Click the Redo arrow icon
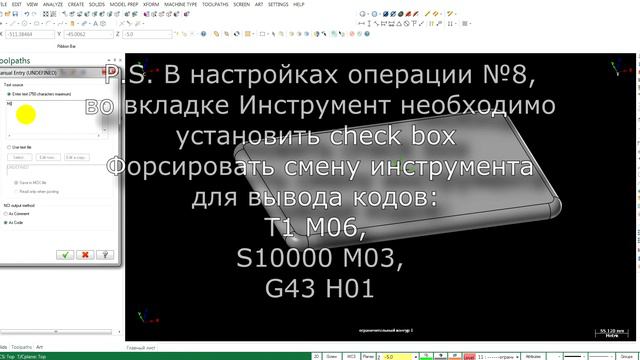The width and height of the screenshot is (640, 360). click(34, 14)
